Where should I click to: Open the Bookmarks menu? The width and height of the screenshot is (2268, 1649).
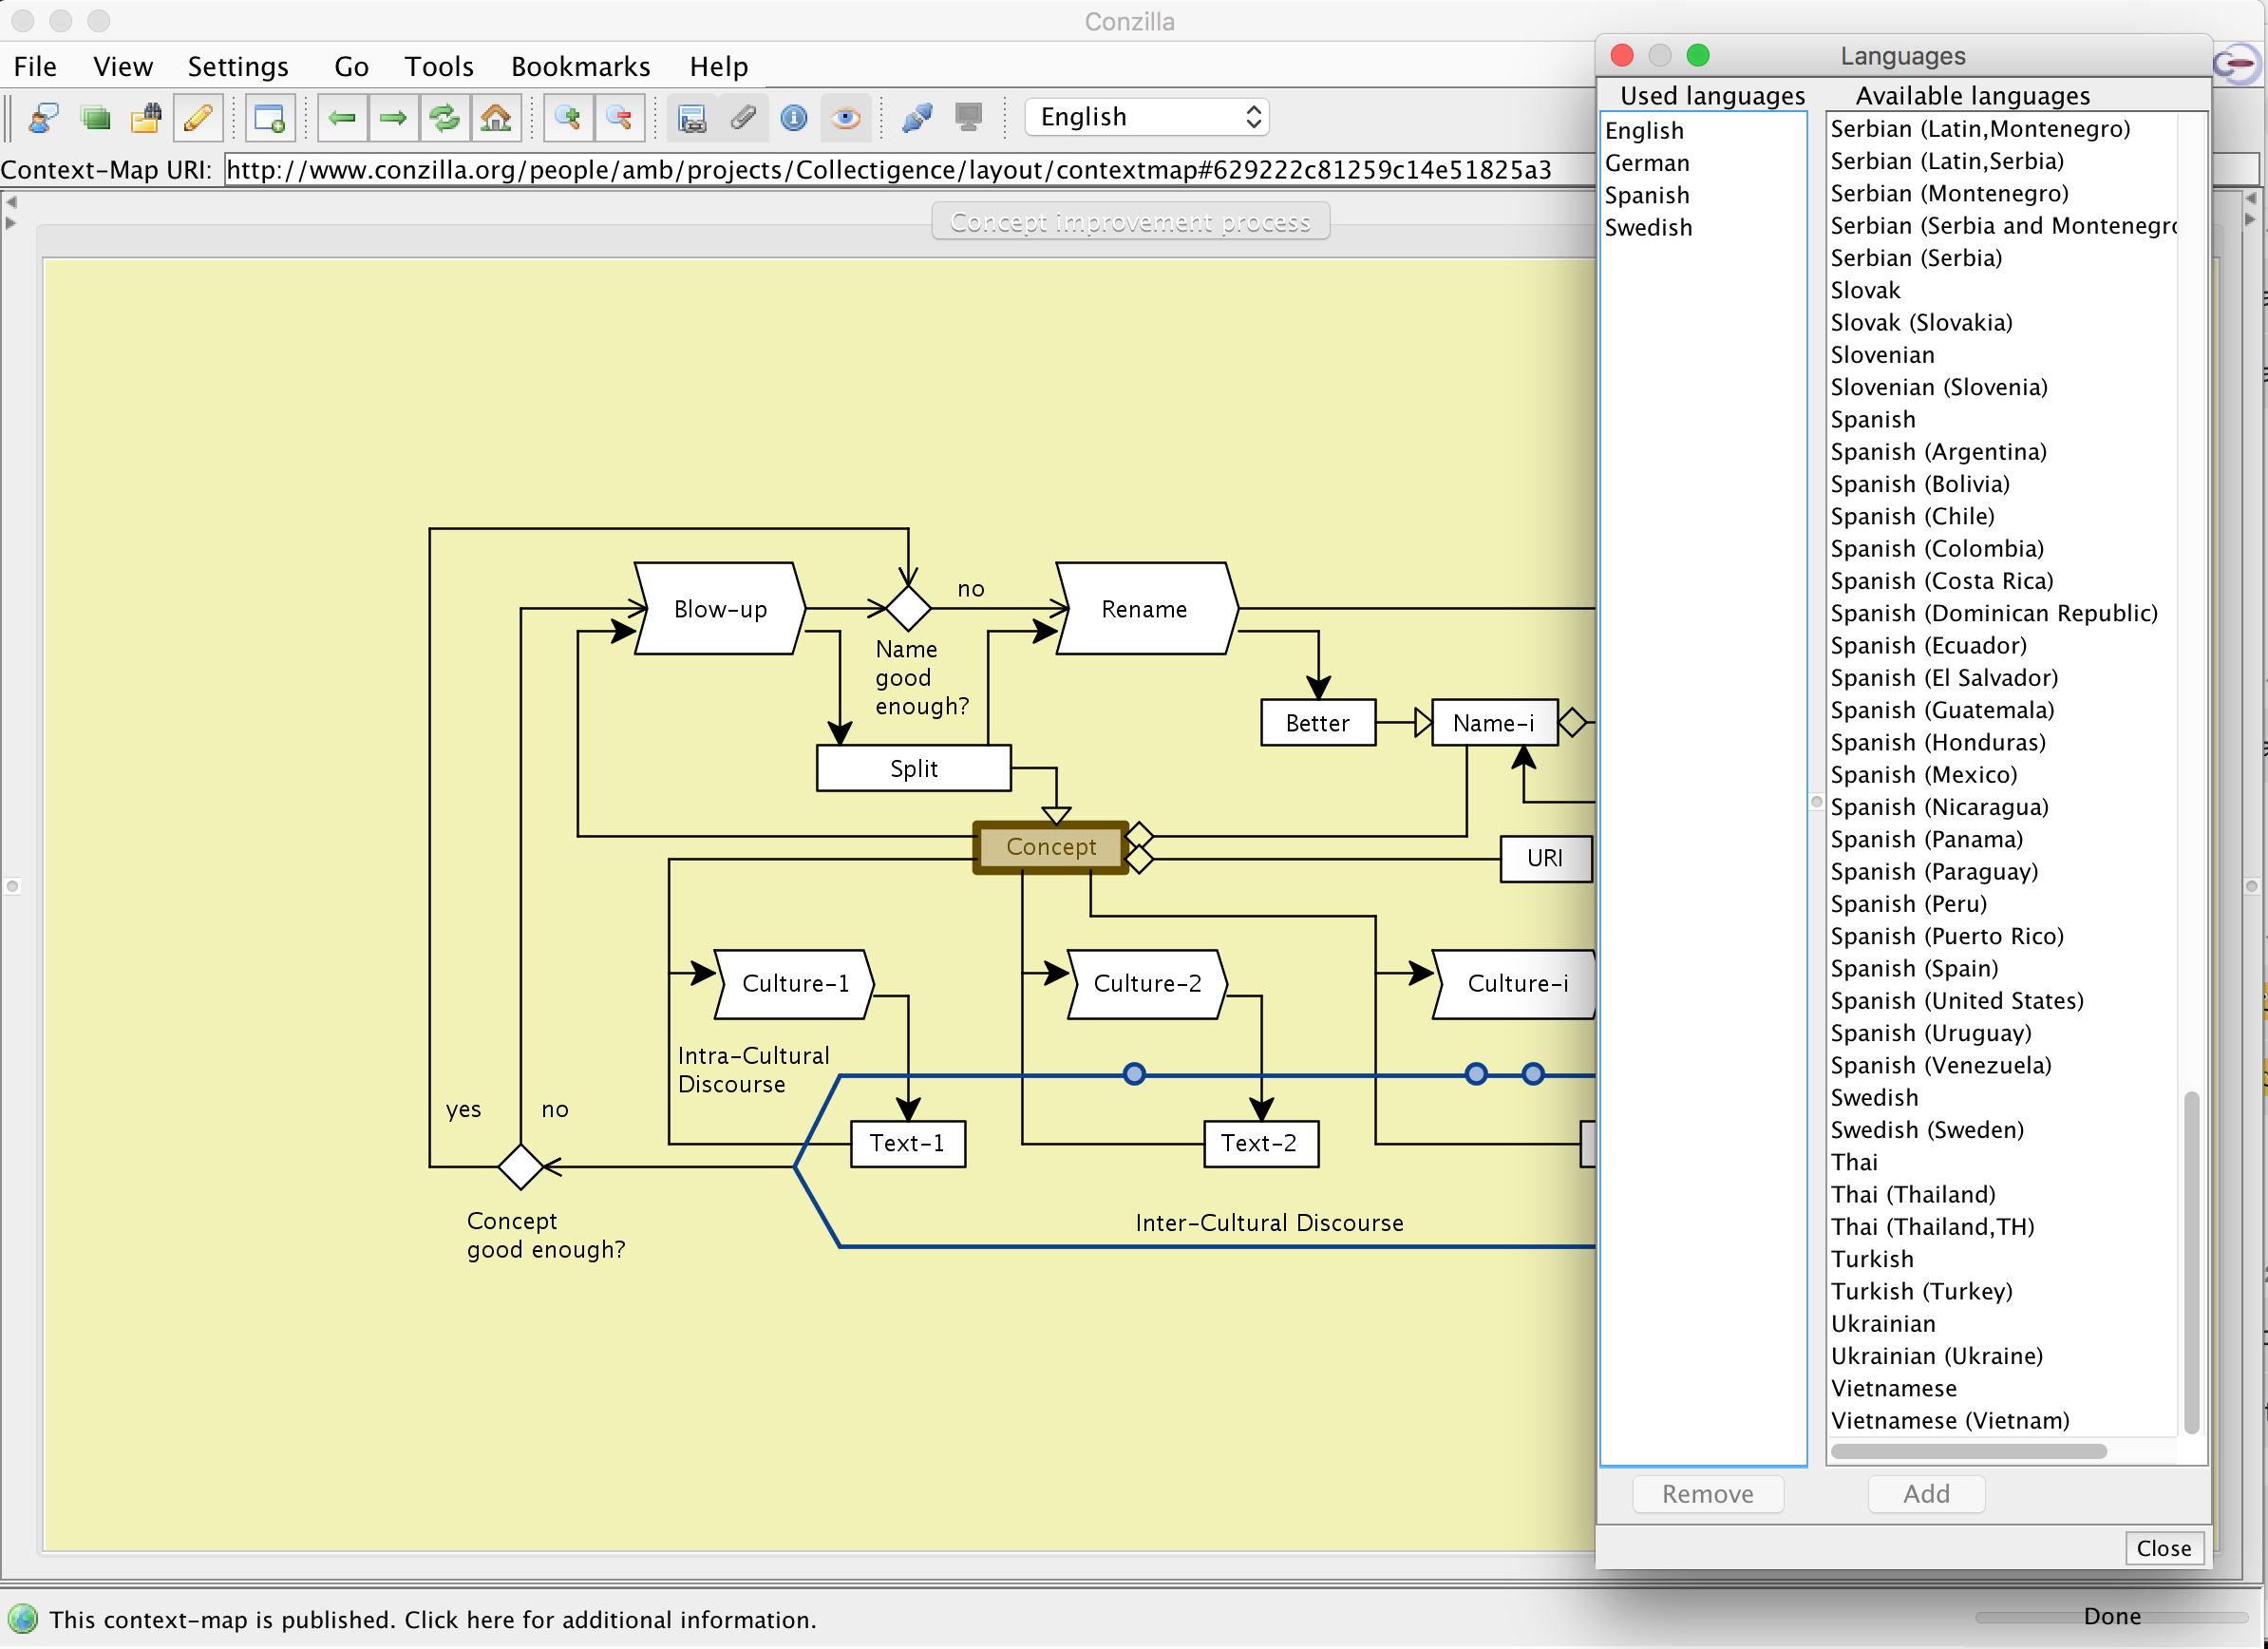click(580, 66)
